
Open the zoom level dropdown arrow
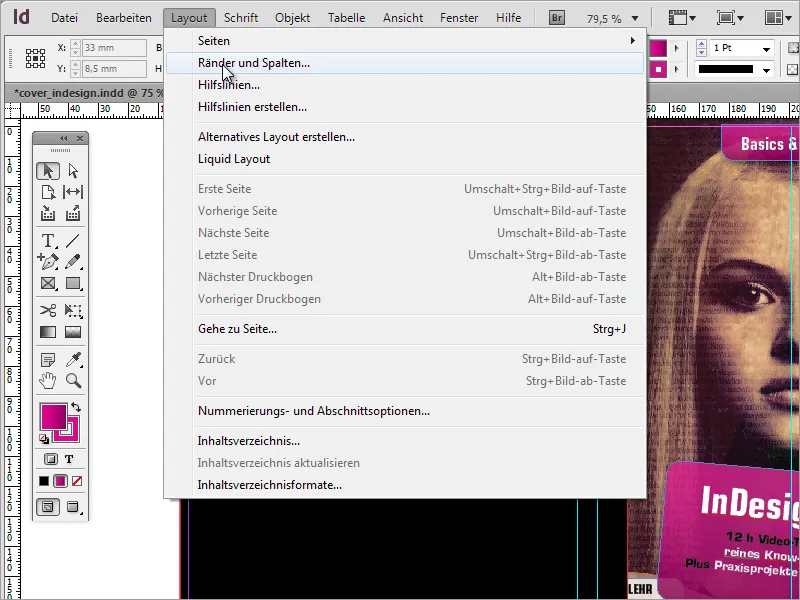(635, 18)
